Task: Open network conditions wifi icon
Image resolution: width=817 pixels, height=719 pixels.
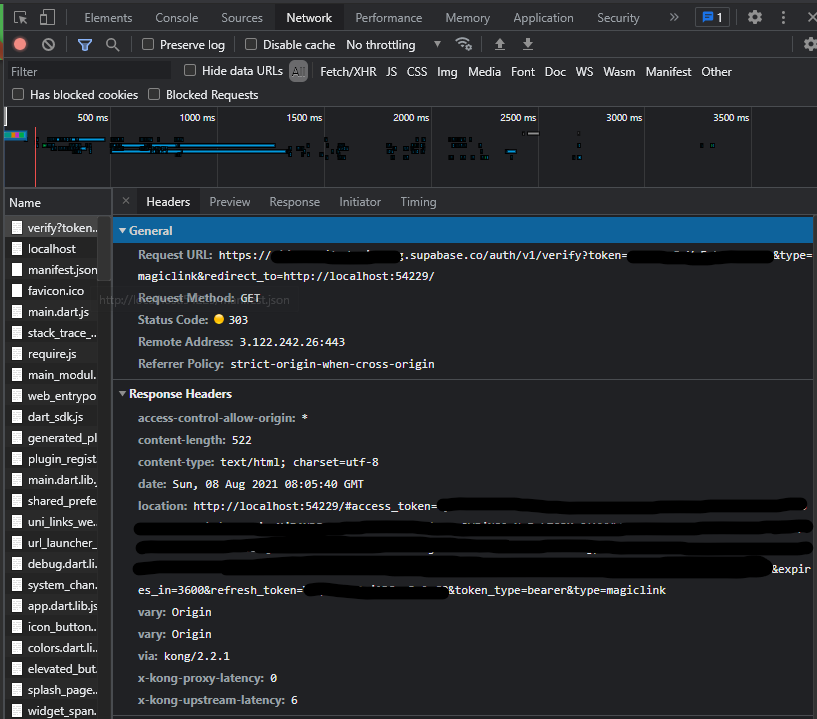Action: 463,44
